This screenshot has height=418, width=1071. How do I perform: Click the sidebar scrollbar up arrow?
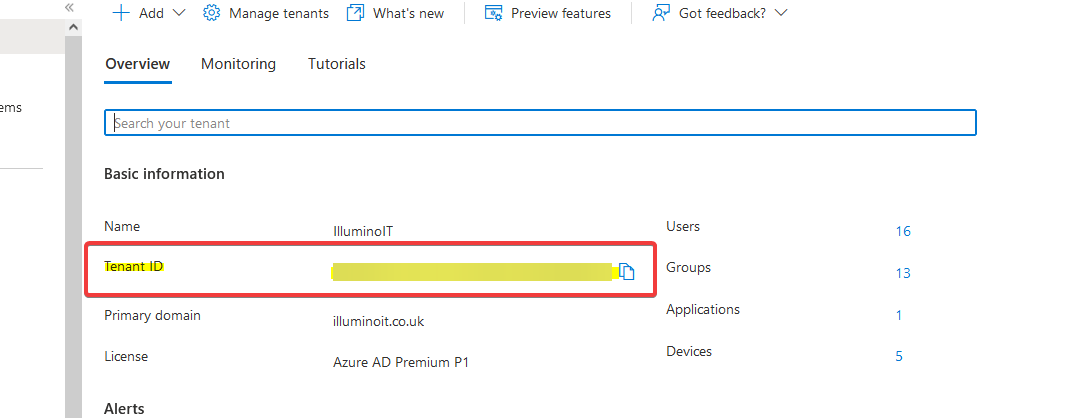pyautogui.click(x=74, y=27)
